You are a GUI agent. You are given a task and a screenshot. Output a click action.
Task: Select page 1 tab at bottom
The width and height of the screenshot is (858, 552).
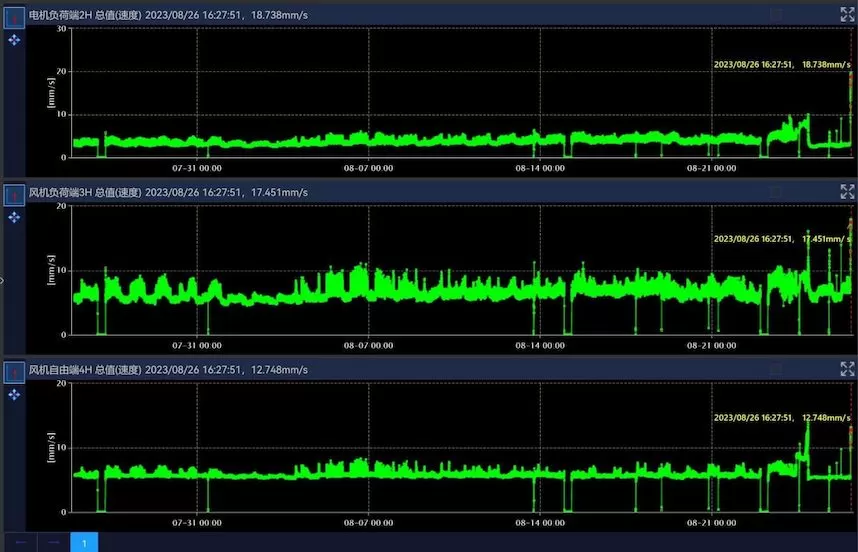[84, 542]
